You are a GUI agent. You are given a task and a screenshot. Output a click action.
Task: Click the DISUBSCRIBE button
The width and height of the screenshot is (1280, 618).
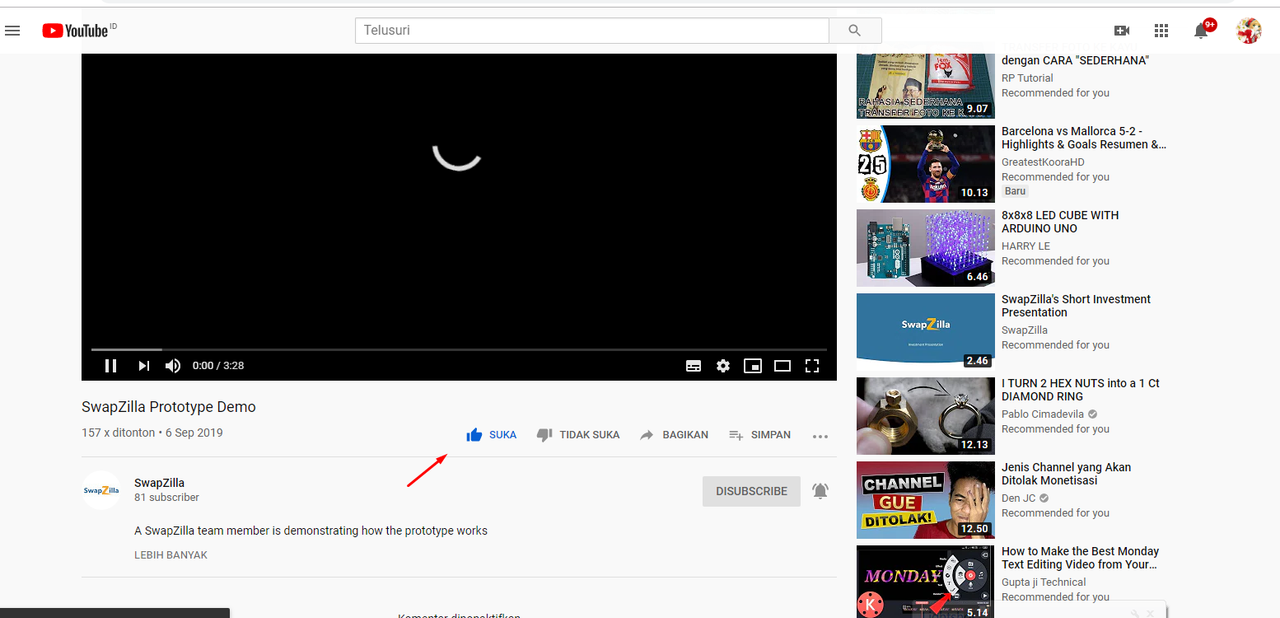(752, 491)
